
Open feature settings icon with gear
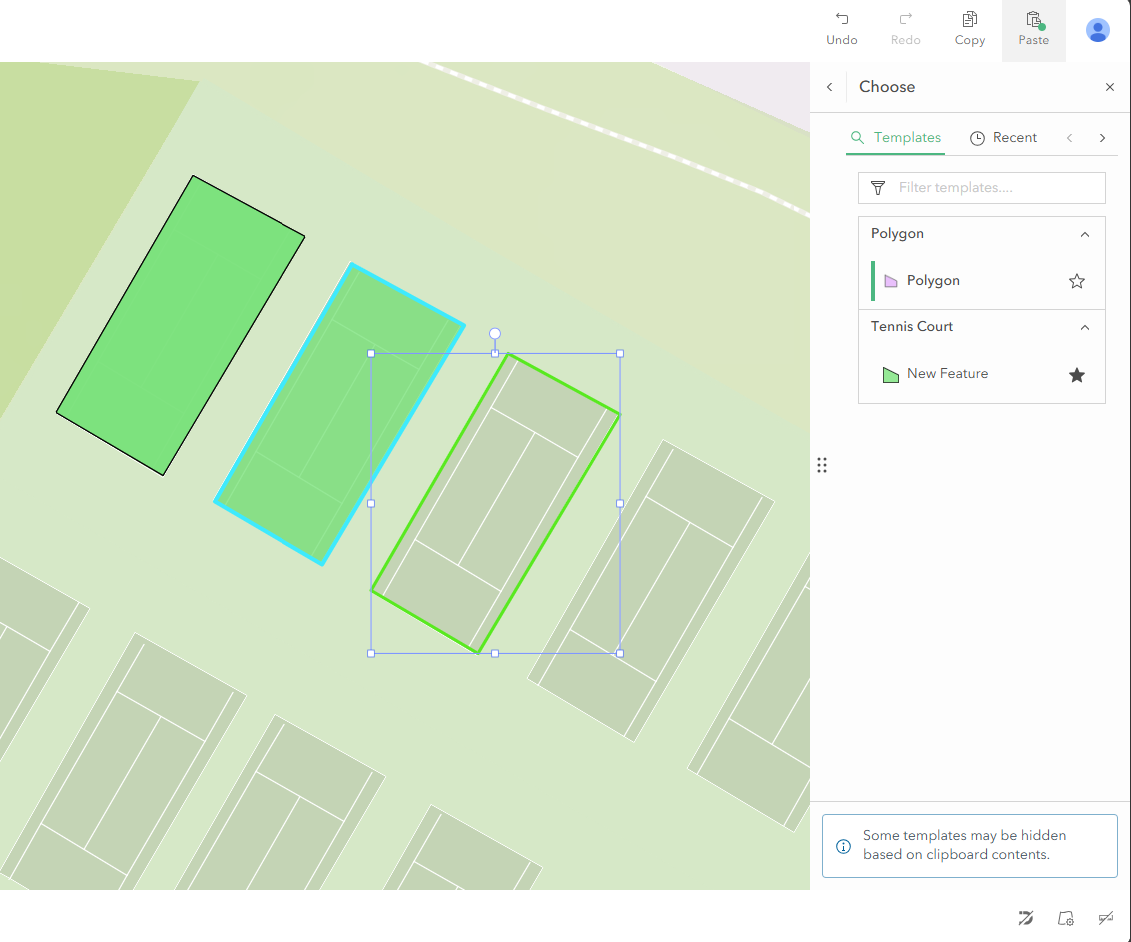[1065, 918]
